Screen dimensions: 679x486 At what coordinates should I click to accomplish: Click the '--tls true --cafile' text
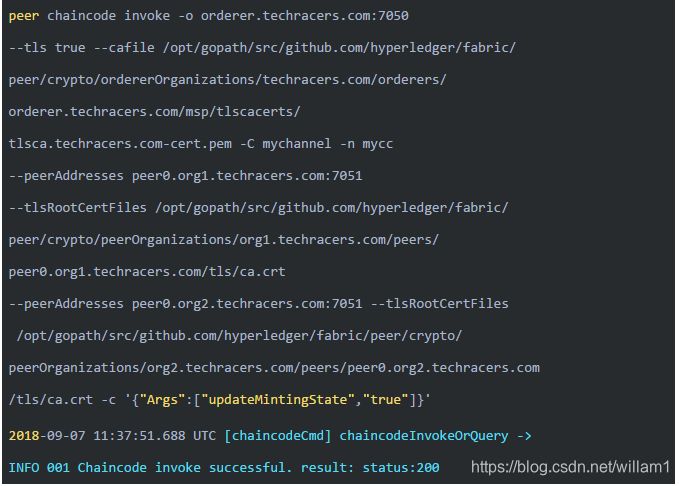pyautogui.click(x=81, y=48)
